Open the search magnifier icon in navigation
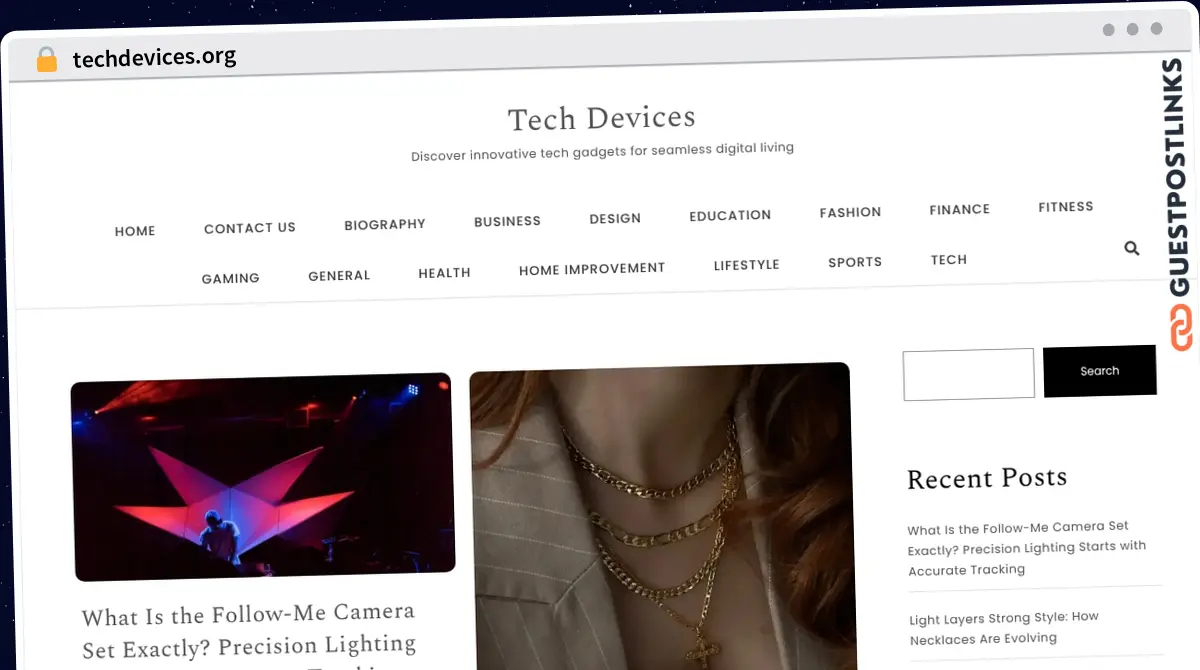This screenshot has height=670, width=1200. (1131, 248)
